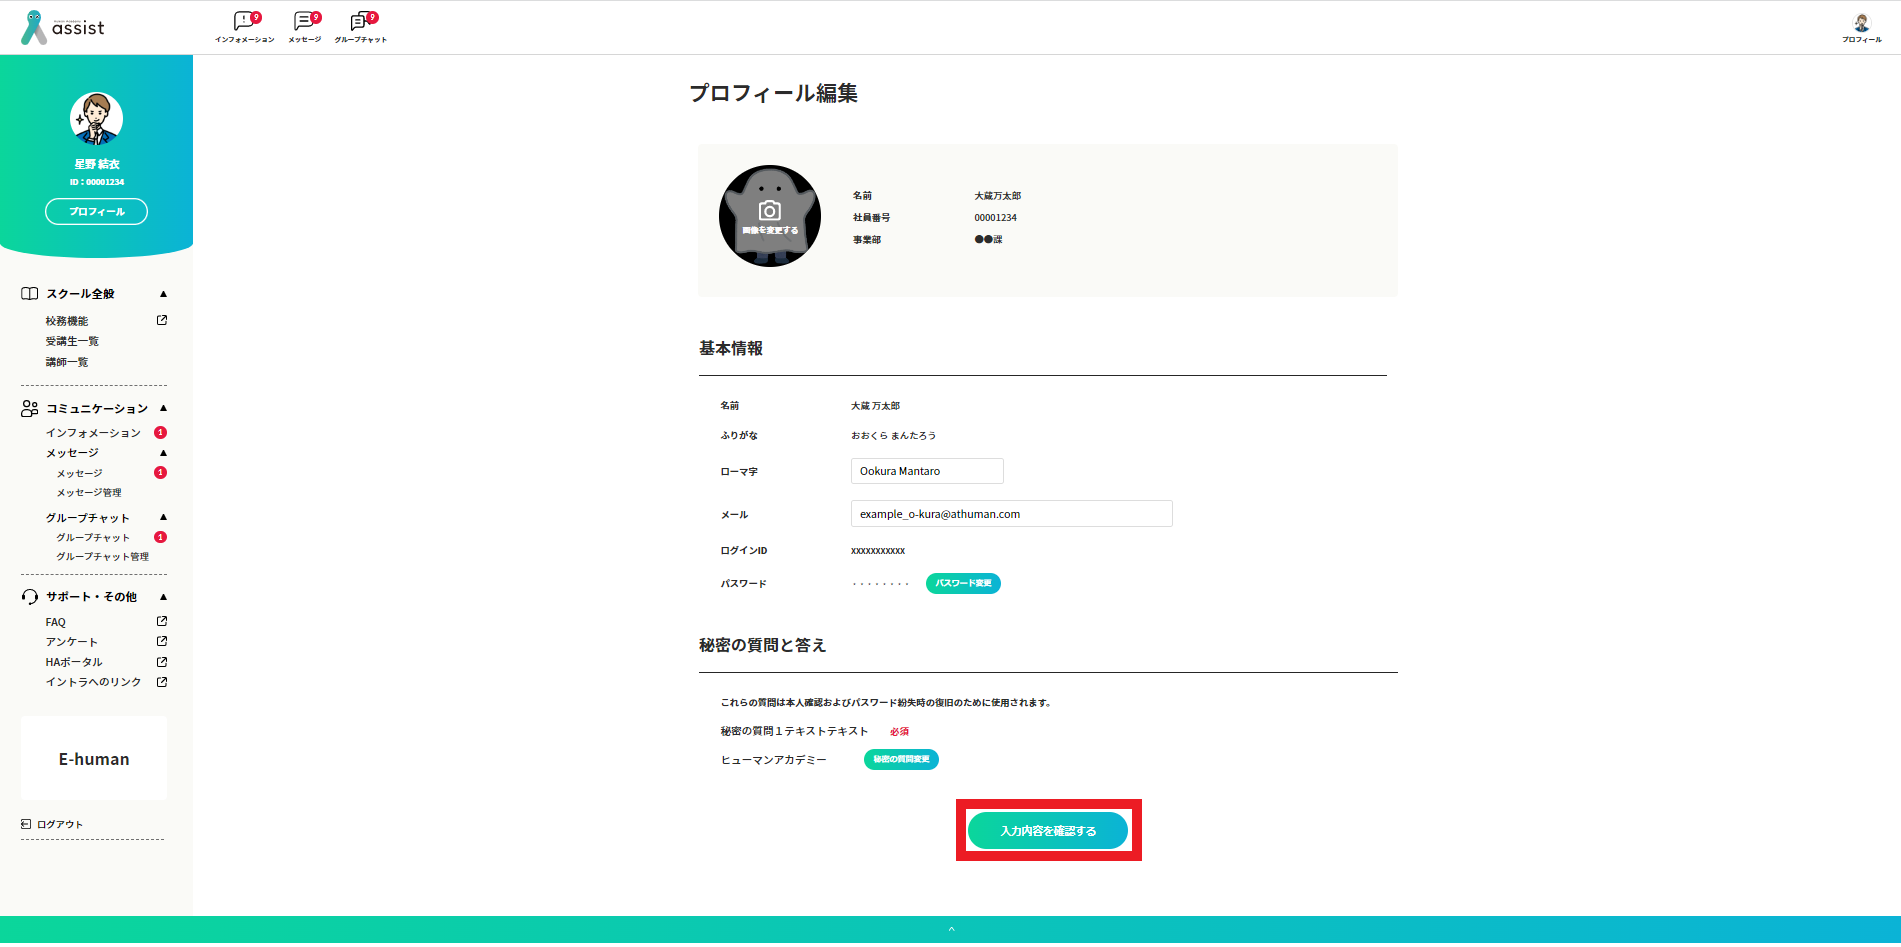Click the パスワード変更 button
Screen dimensions: 1901x947
pos(962,583)
